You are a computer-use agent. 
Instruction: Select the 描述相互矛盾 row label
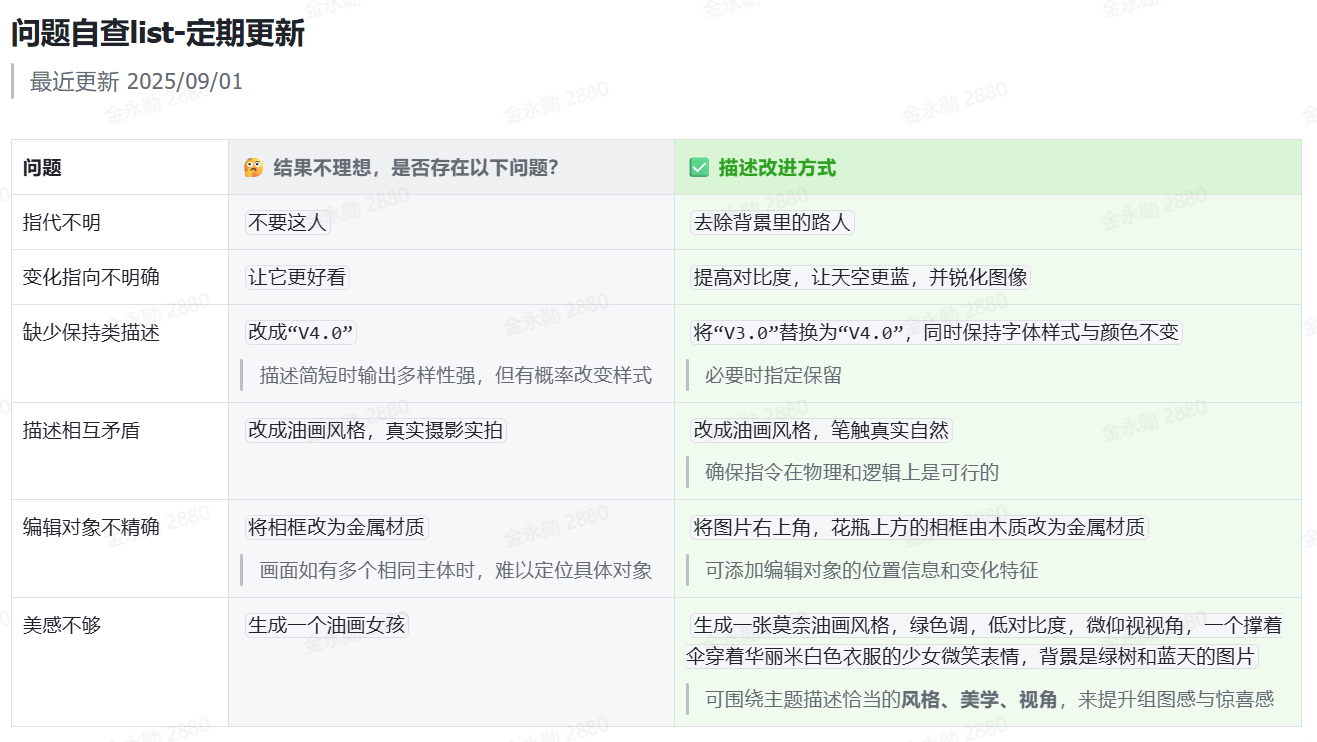point(81,431)
